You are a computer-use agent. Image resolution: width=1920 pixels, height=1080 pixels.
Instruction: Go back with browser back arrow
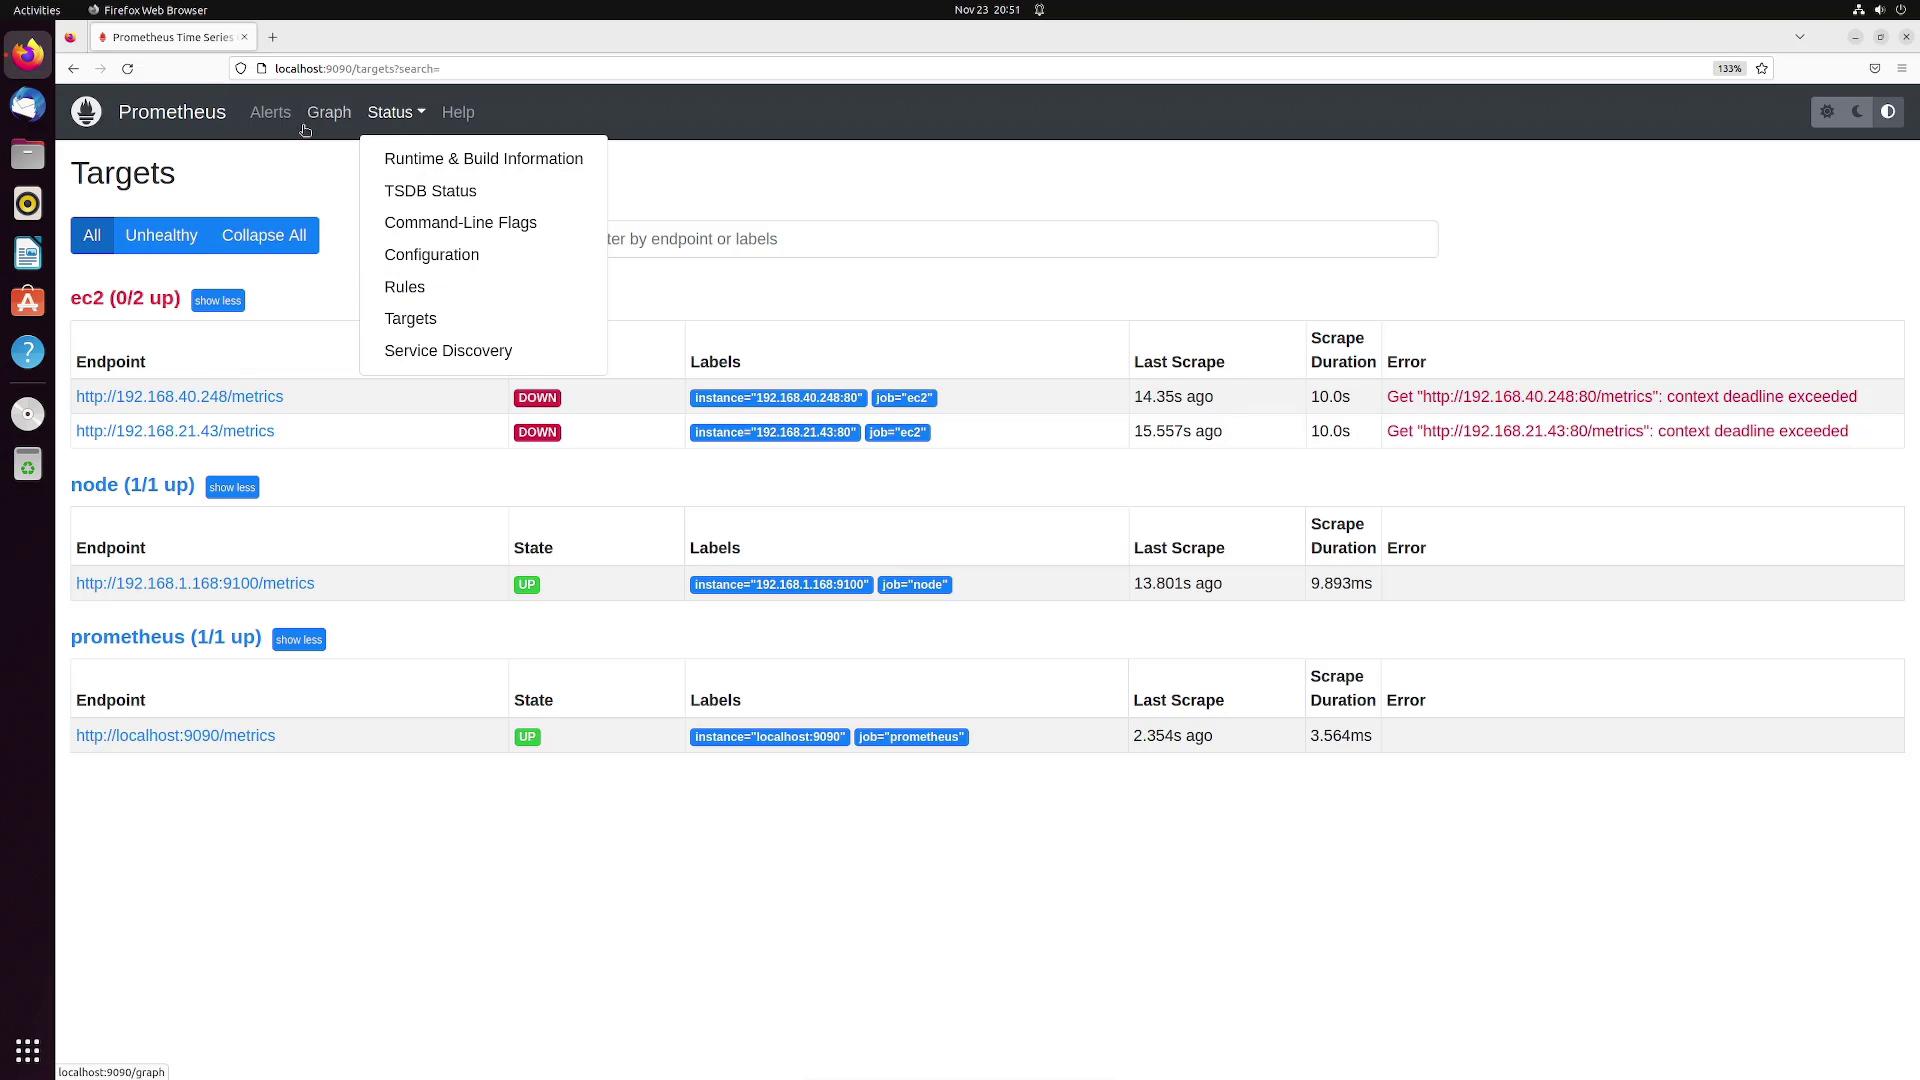(x=73, y=69)
